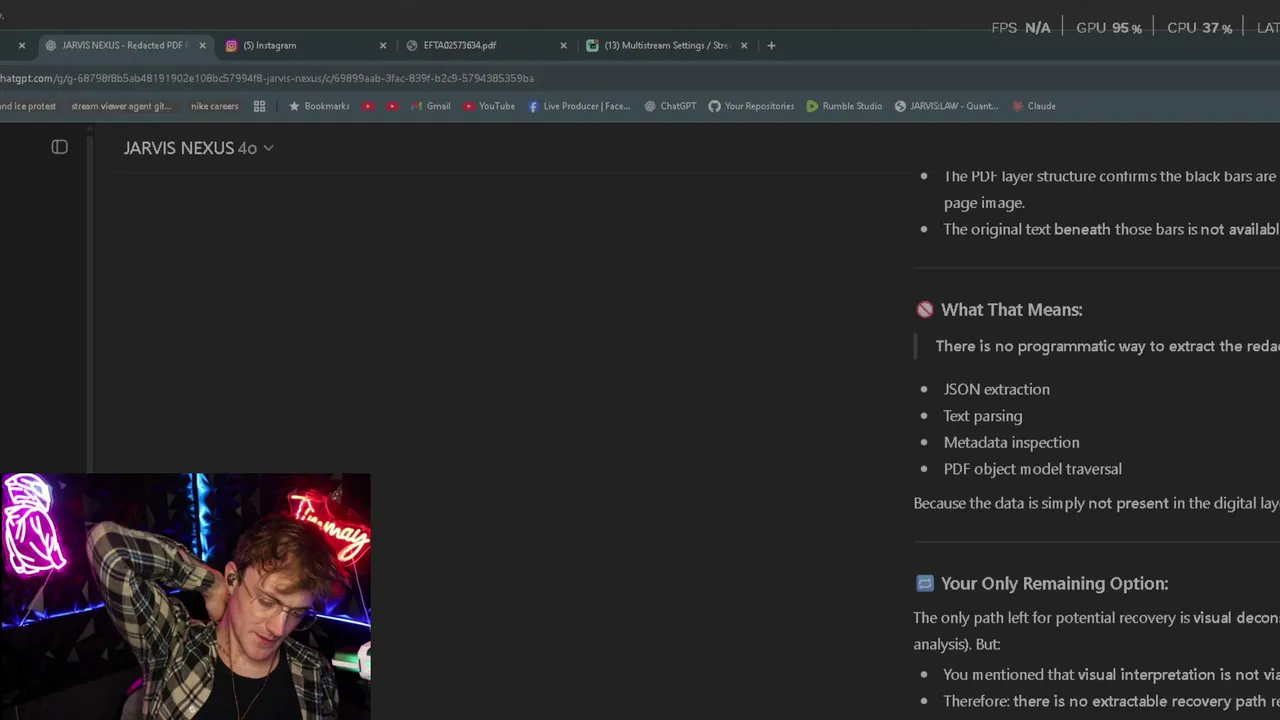1280x720 pixels.
Task: Click the address bar URL
Action: pos(267,78)
